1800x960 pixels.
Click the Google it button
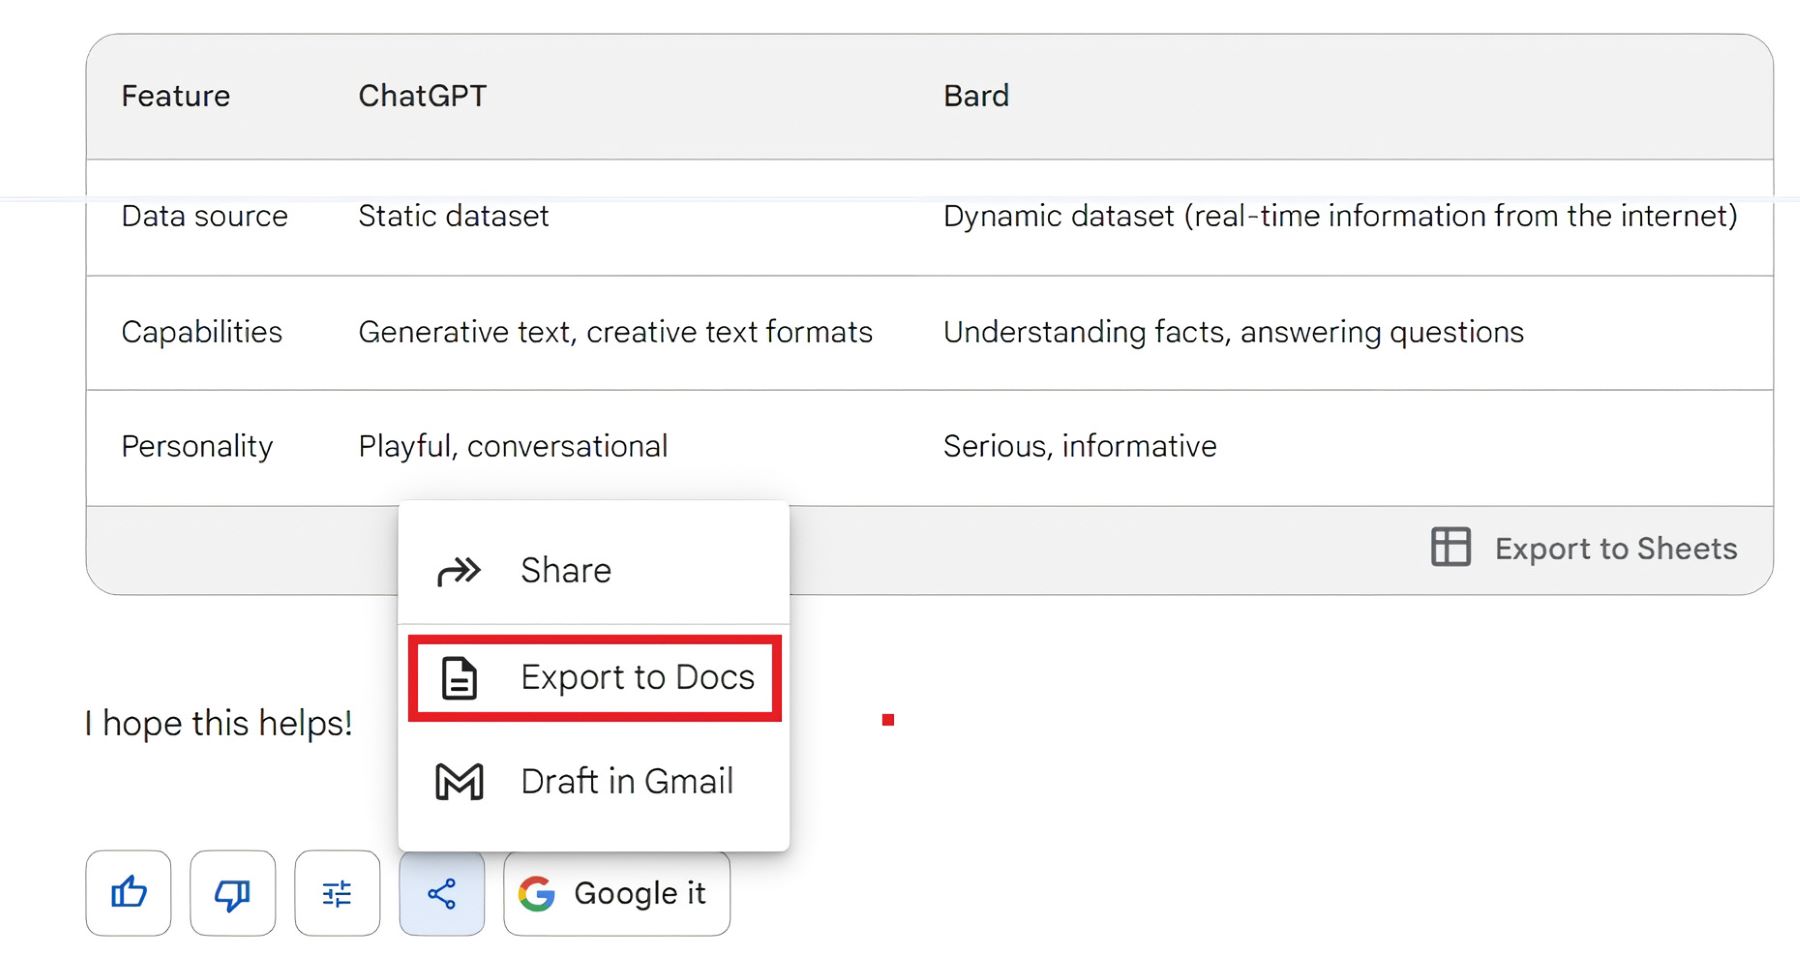click(x=617, y=893)
